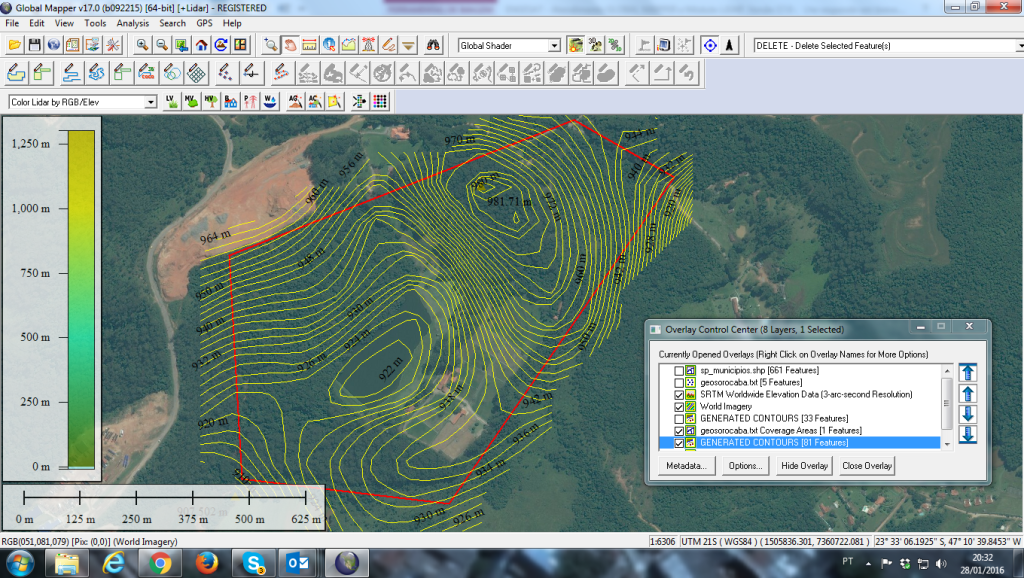The width and height of the screenshot is (1024, 578).
Task: Open the Global Shader dropdown
Action: [554, 46]
